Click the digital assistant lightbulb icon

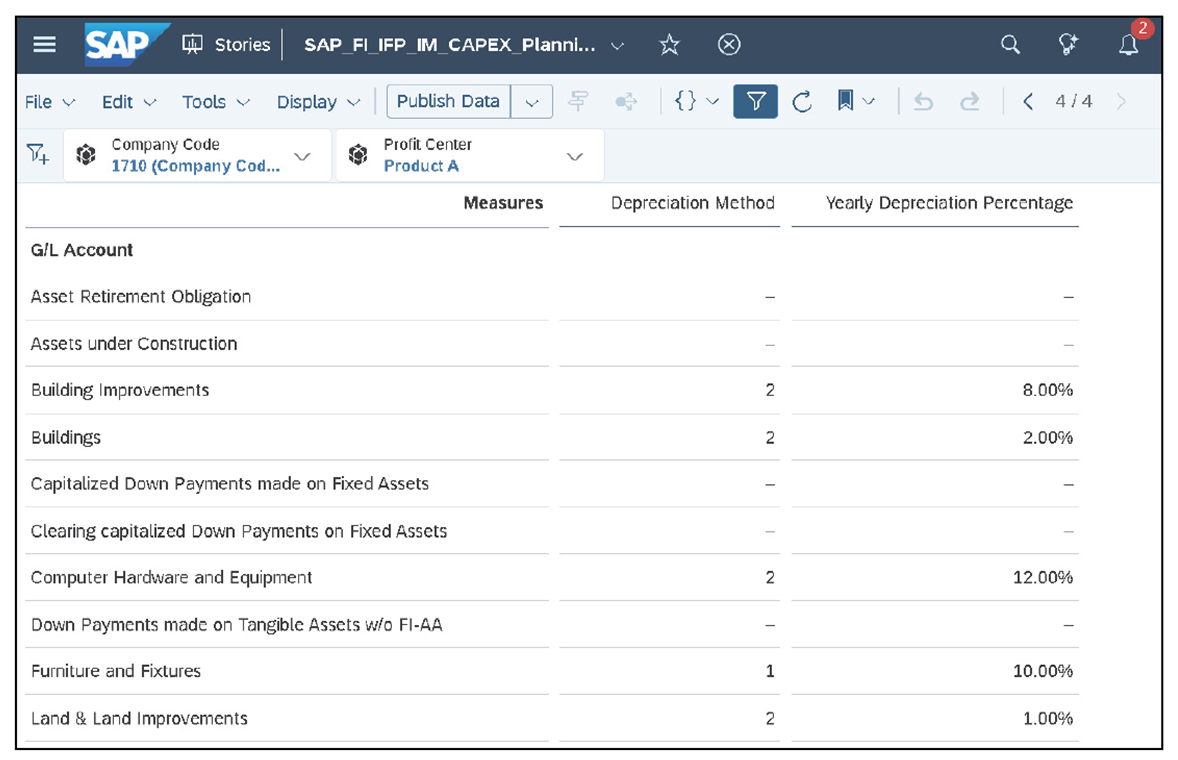1068,44
